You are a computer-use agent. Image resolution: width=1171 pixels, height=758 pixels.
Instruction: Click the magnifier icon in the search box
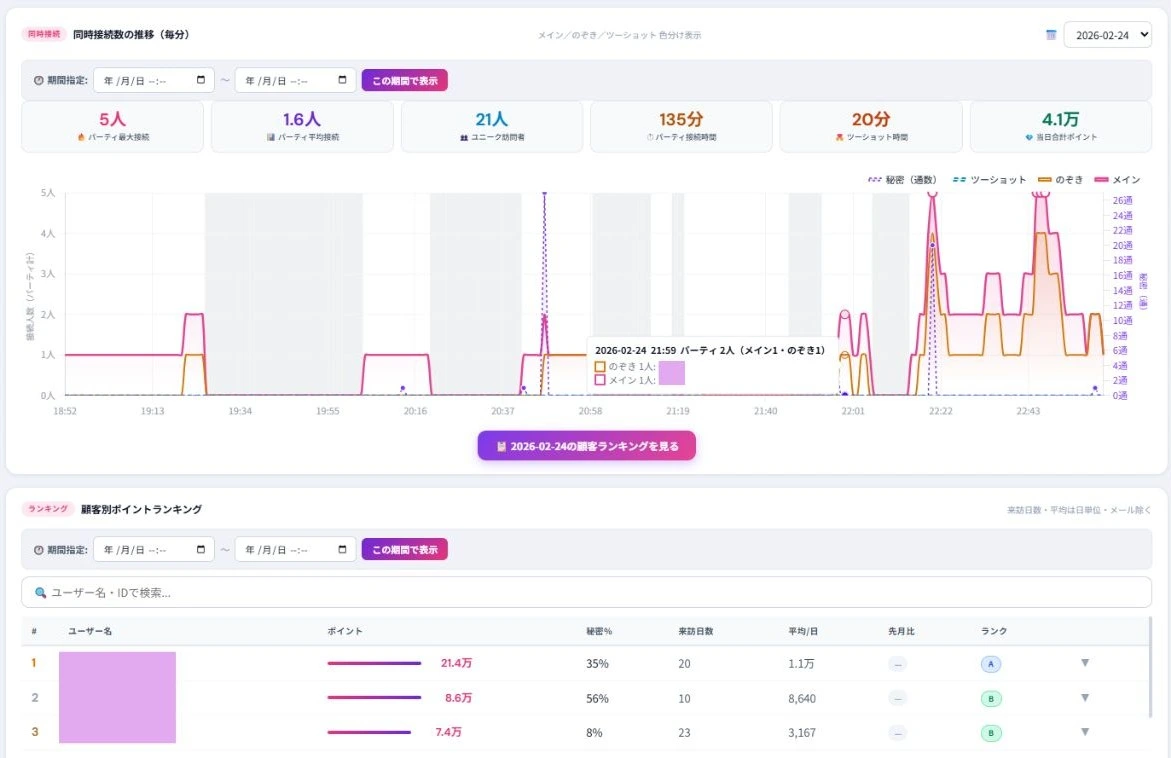coord(41,592)
